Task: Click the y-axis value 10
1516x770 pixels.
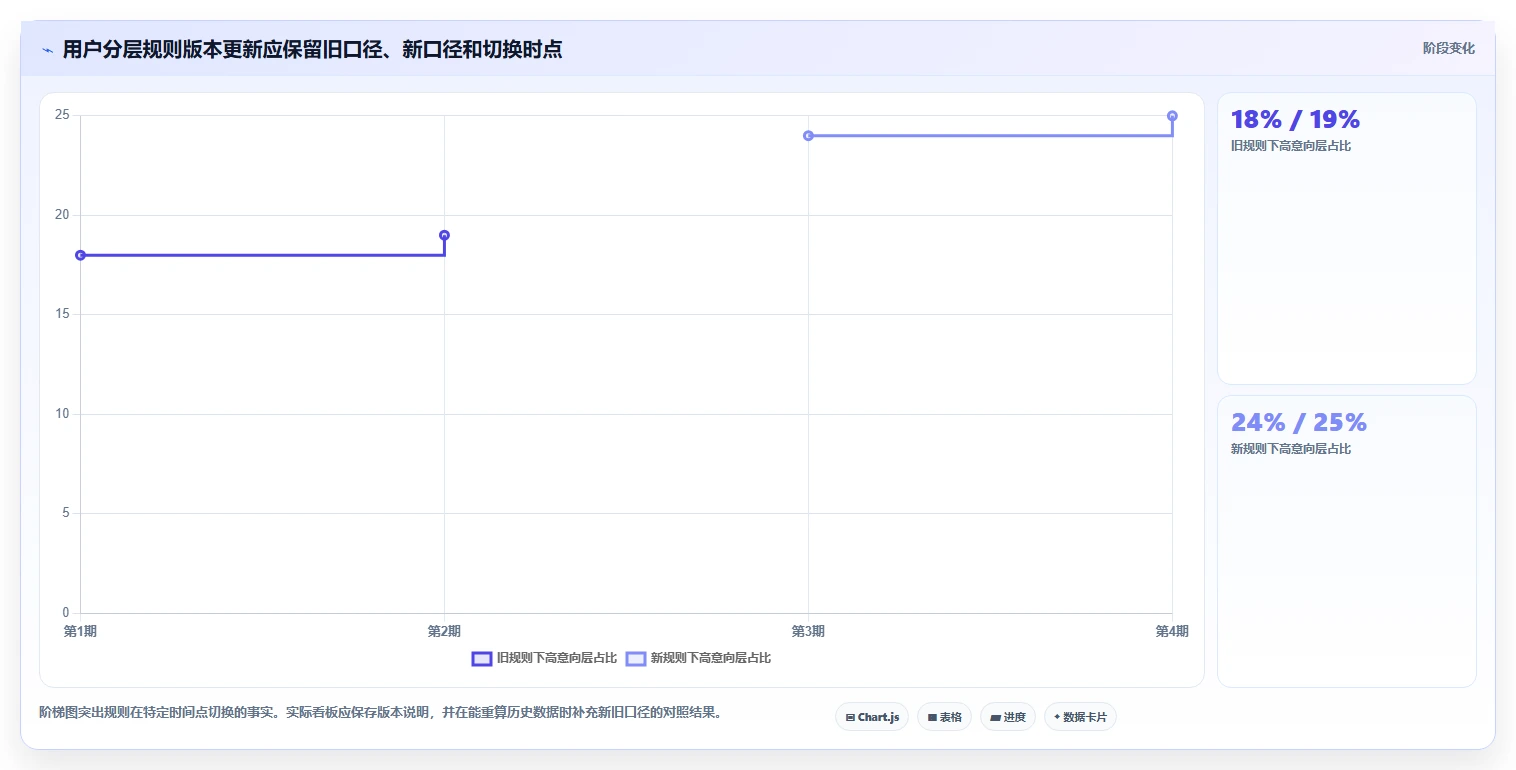Action: click(x=62, y=414)
